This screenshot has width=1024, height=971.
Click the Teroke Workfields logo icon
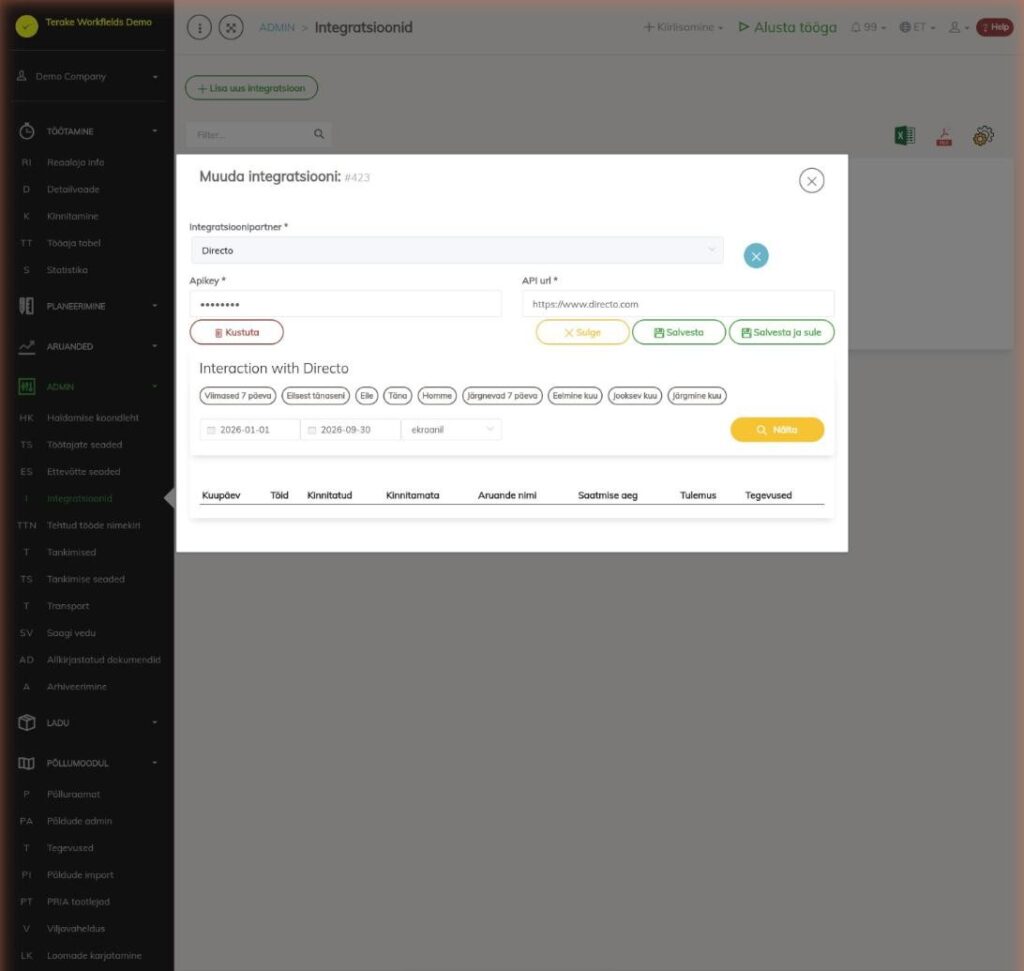27,26
